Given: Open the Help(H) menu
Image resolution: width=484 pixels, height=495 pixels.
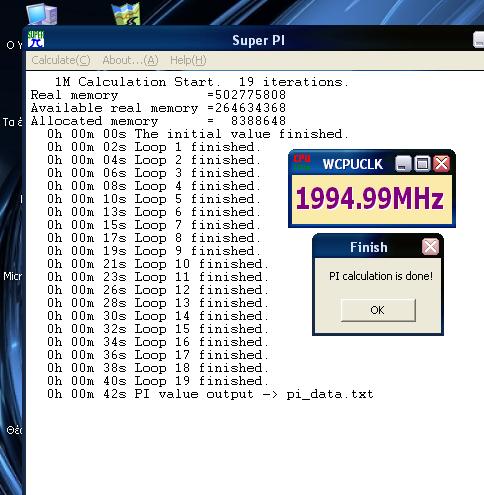Looking at the screenshot, I should click(x=188, y=60).
